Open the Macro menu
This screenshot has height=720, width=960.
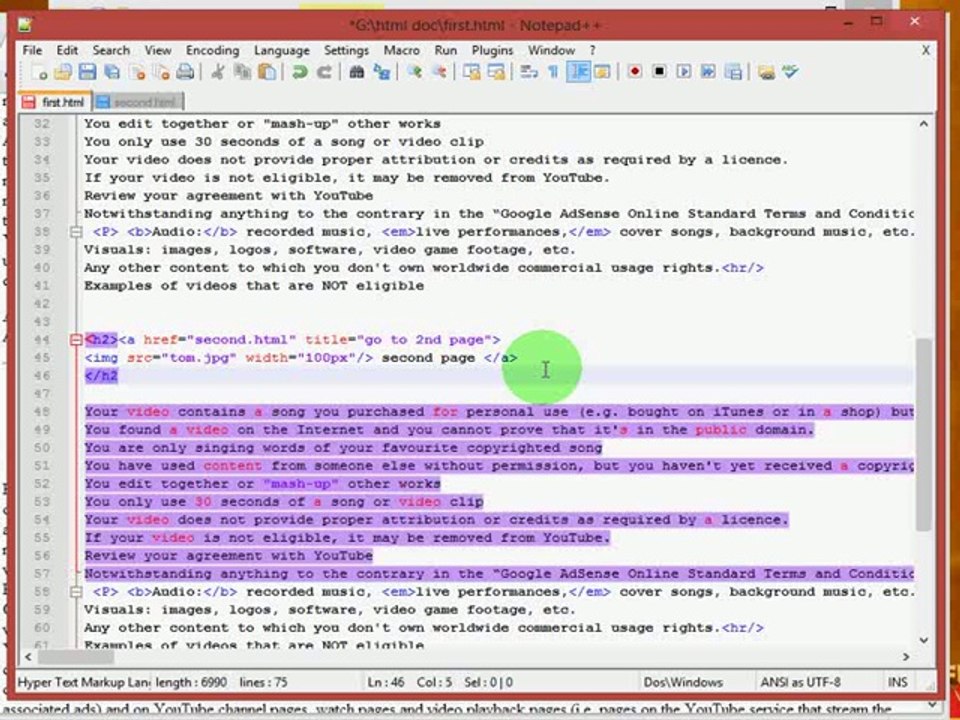402,50
